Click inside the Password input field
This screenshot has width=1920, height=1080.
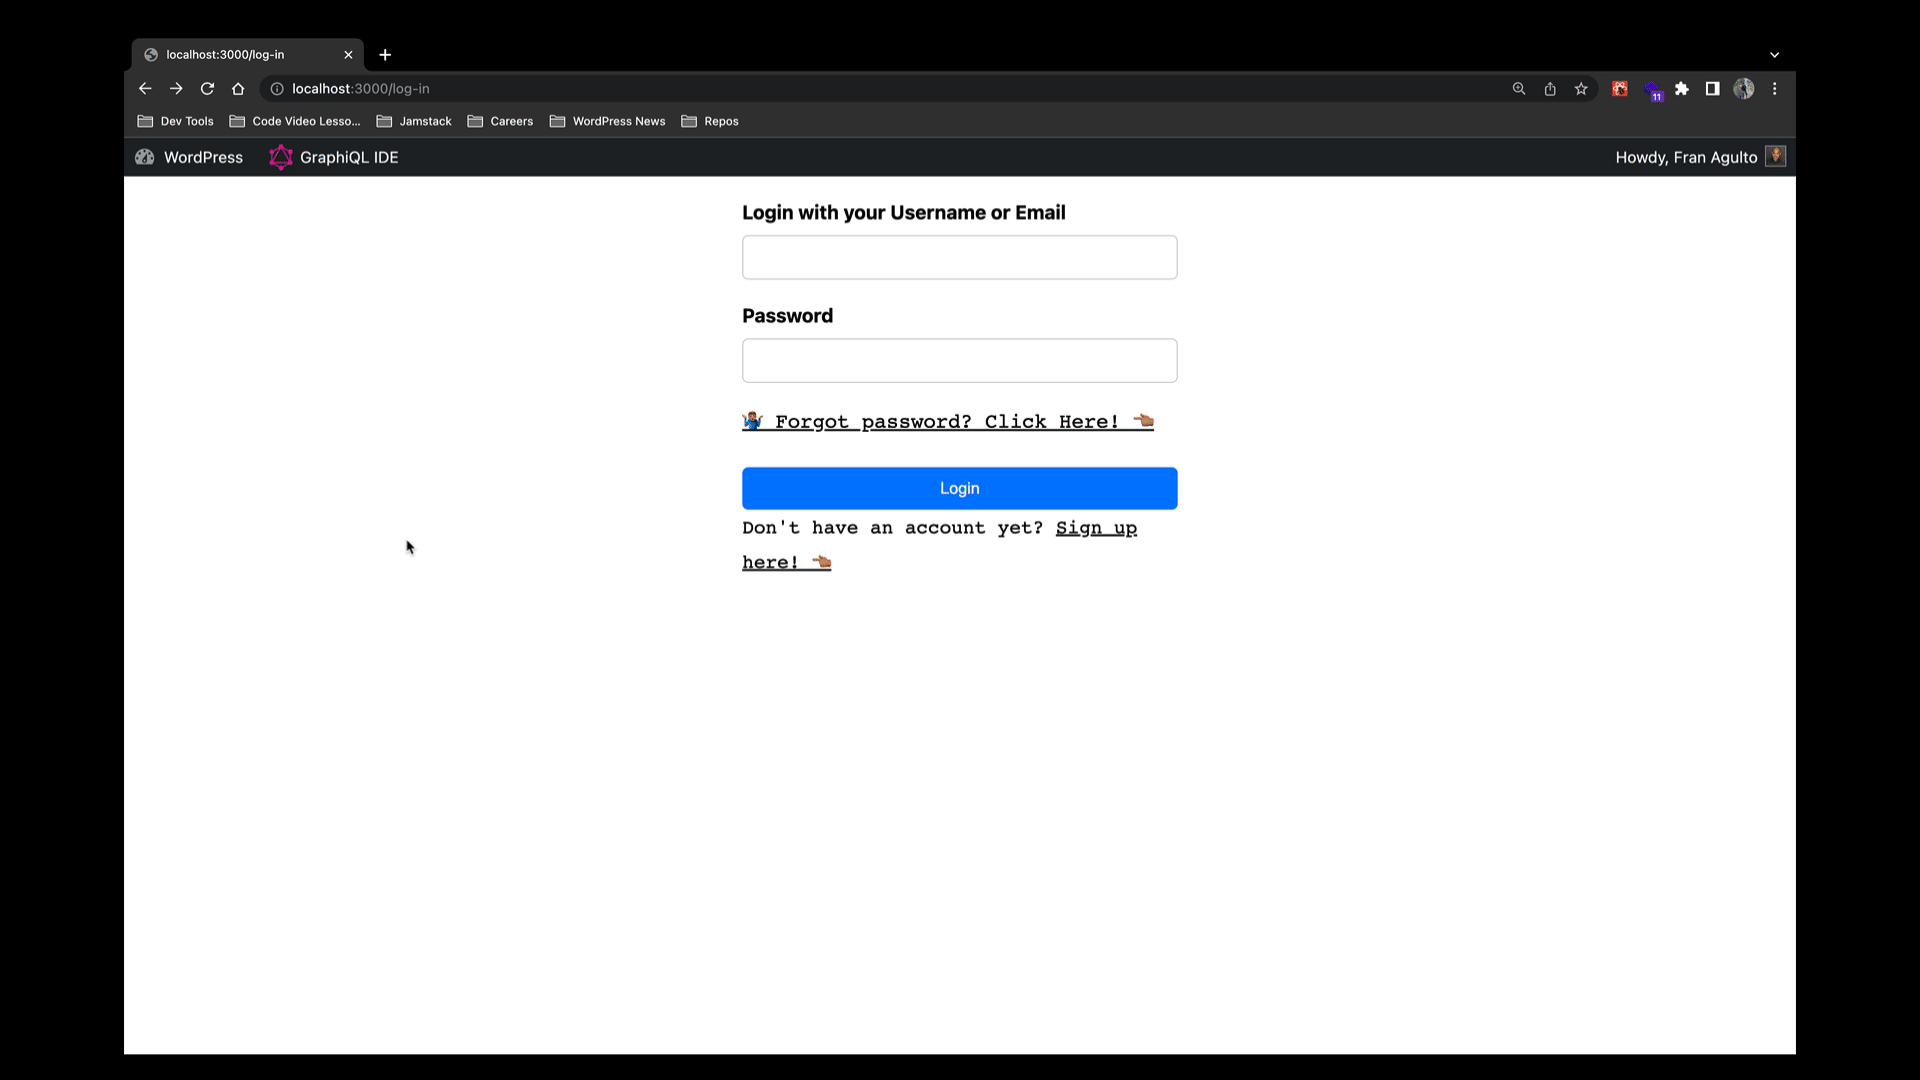[959, 360]
